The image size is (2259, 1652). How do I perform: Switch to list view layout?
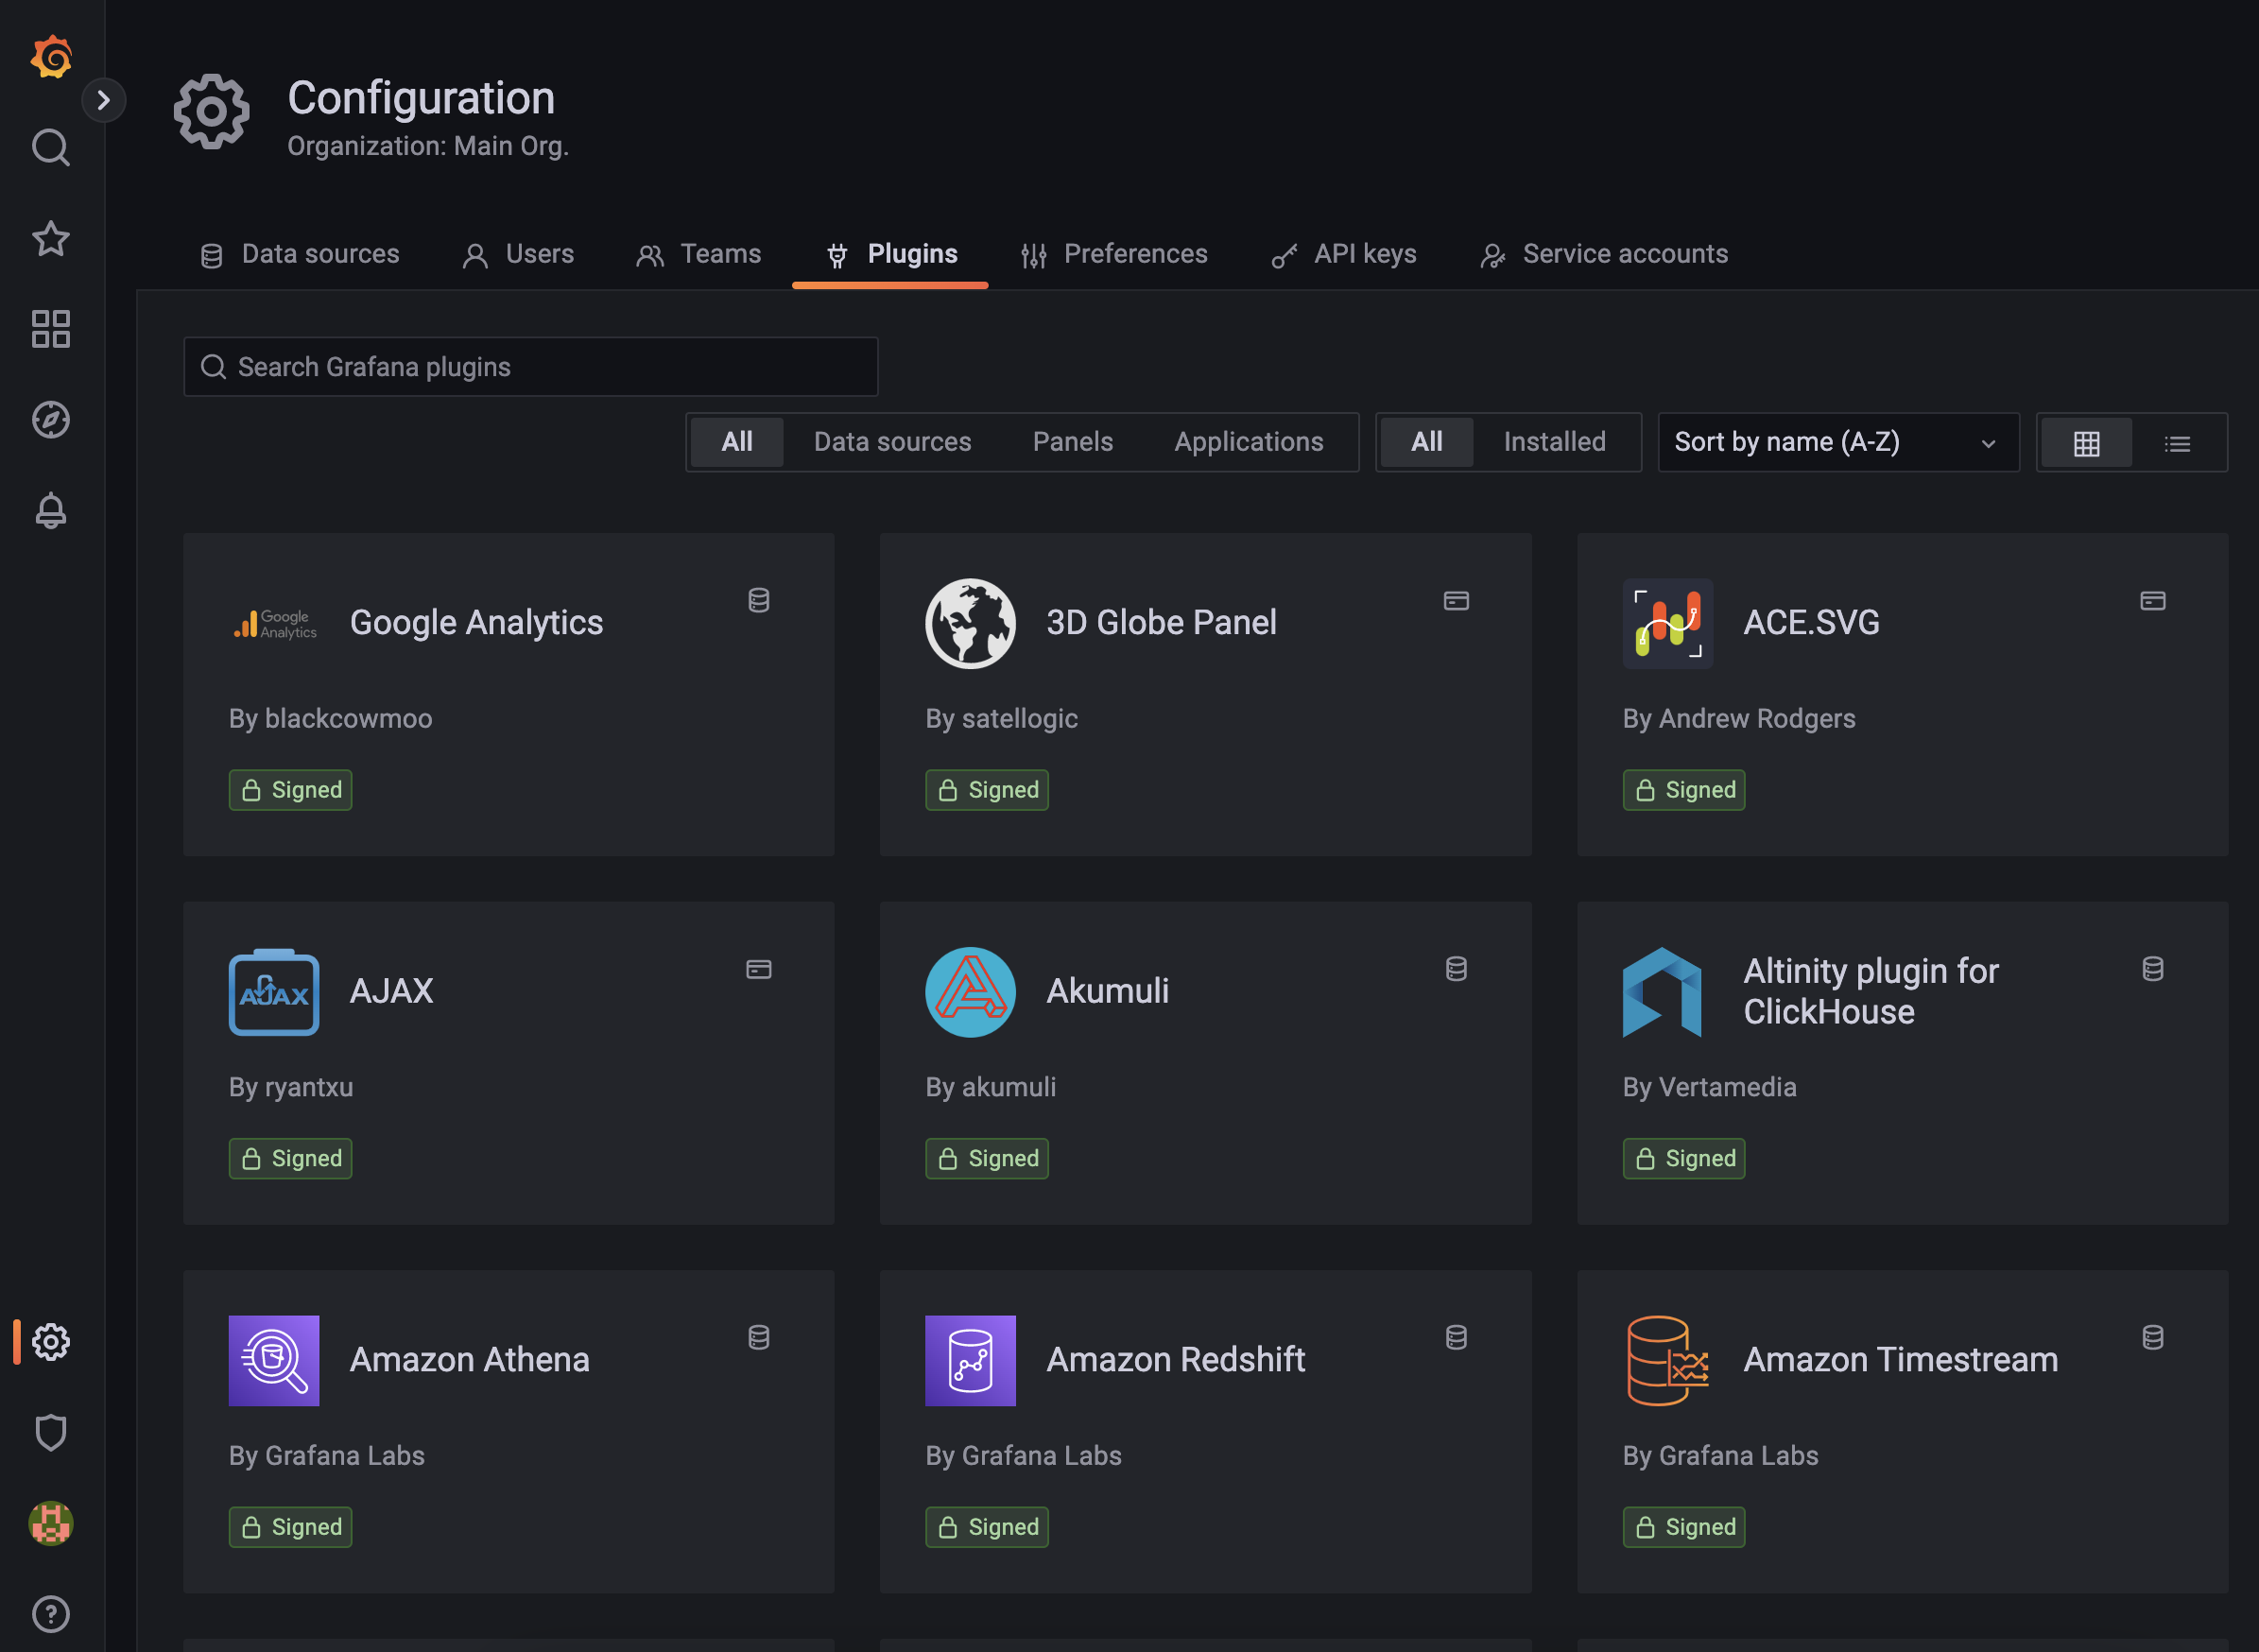[x=2177, y=443]
